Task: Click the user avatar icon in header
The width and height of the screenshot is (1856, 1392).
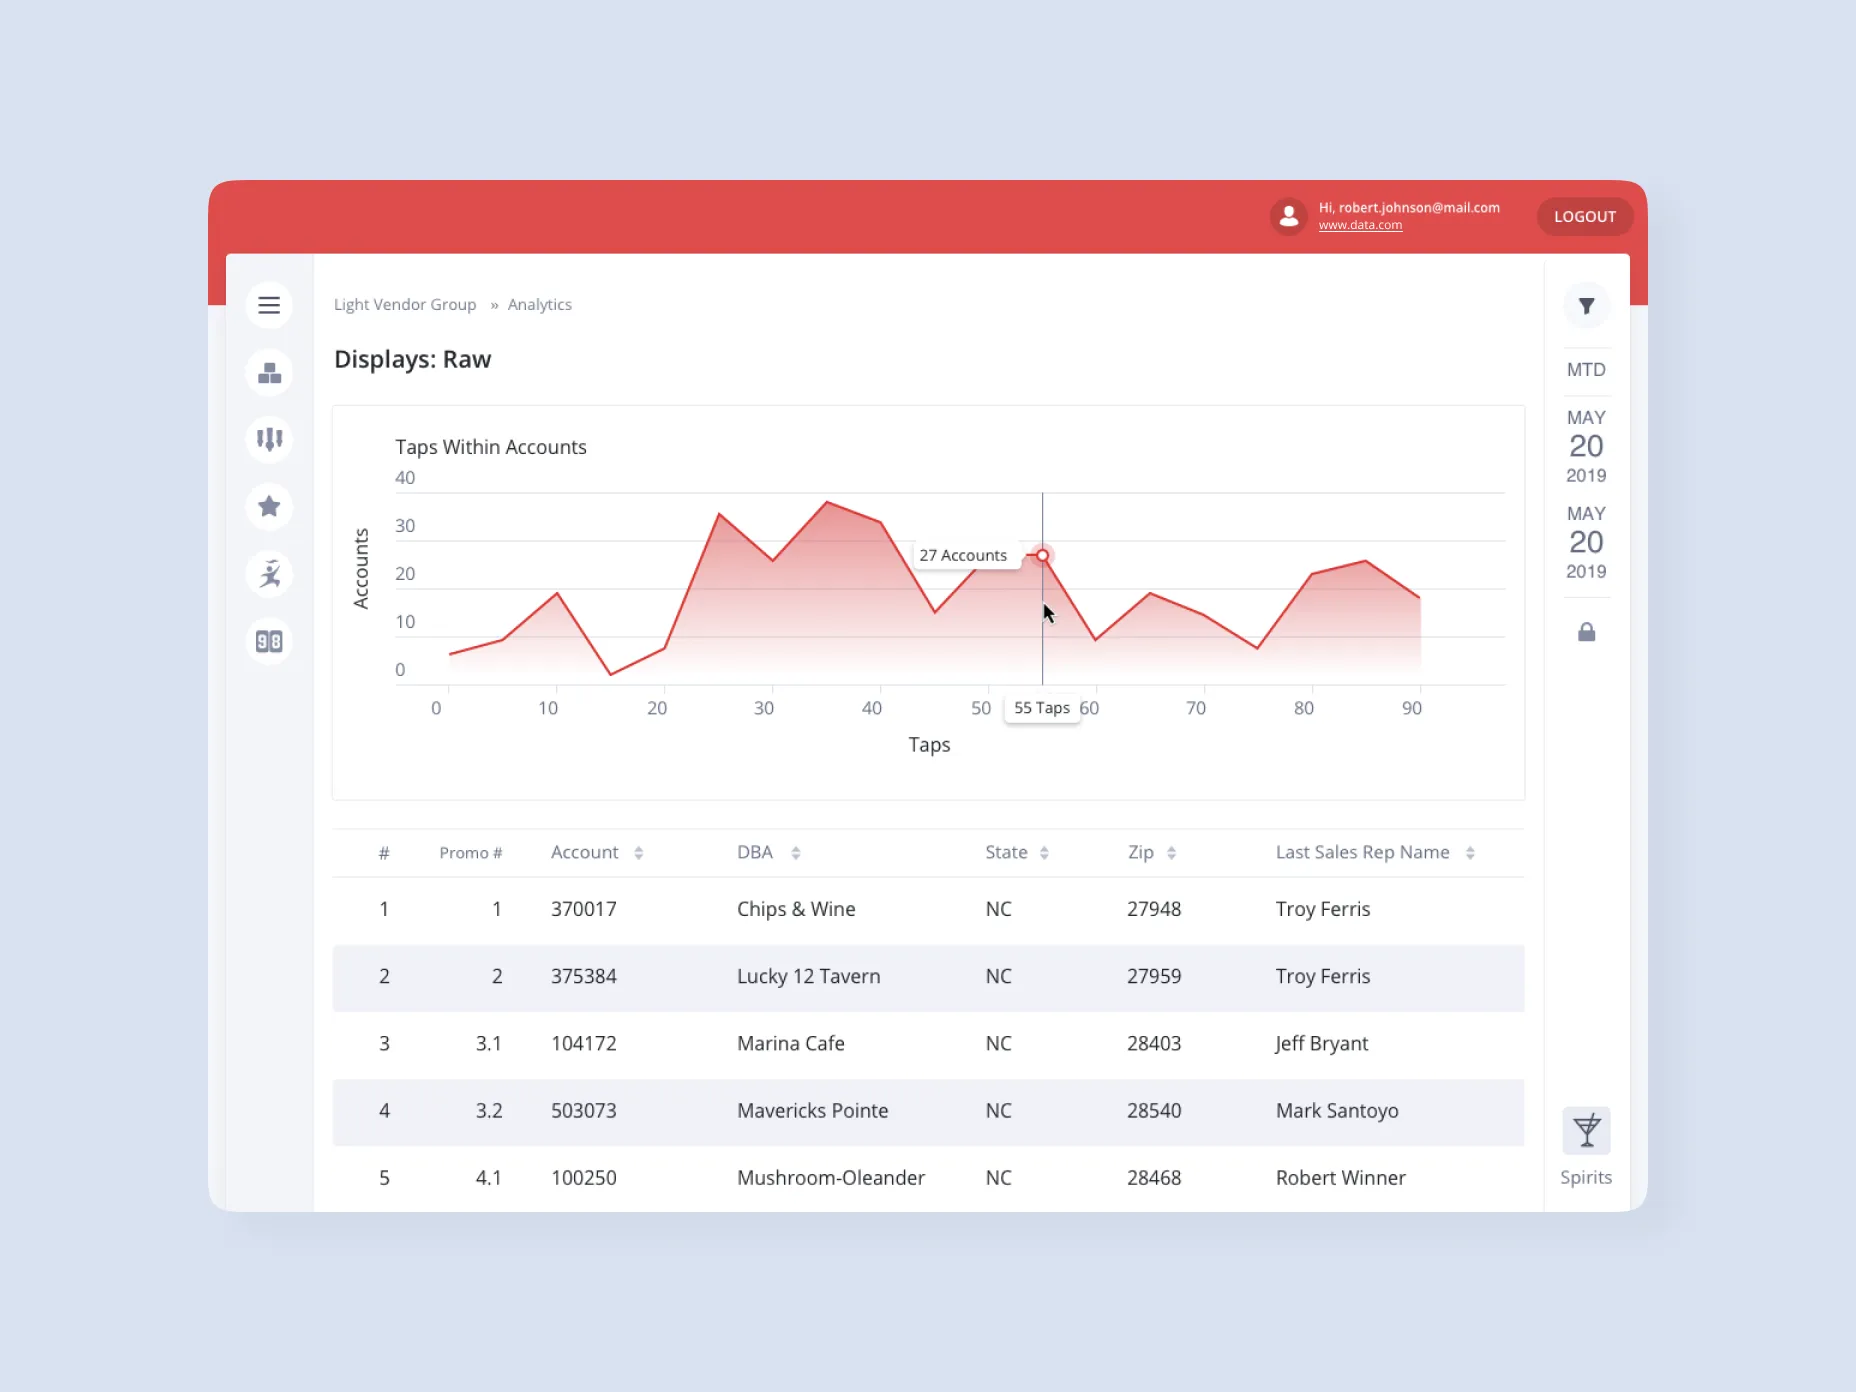Action: click(1289, 216)
